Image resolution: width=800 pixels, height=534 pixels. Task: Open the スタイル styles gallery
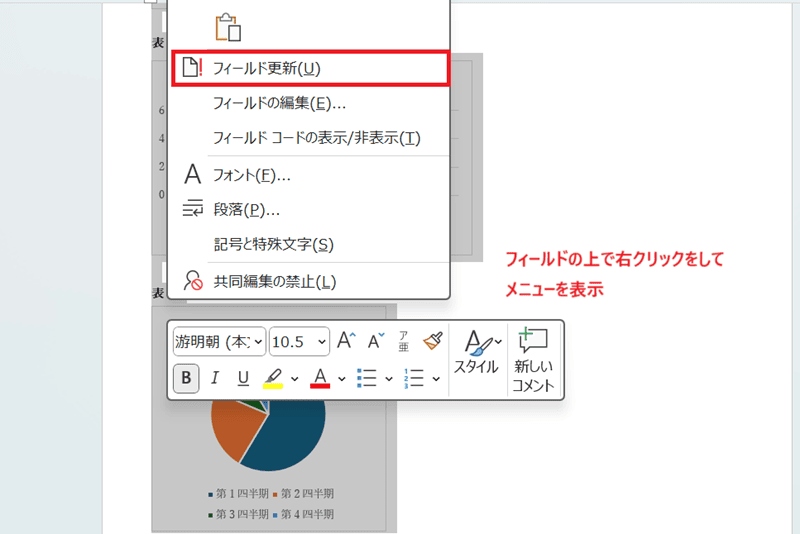pyautogui.click(x=477, y=352)
